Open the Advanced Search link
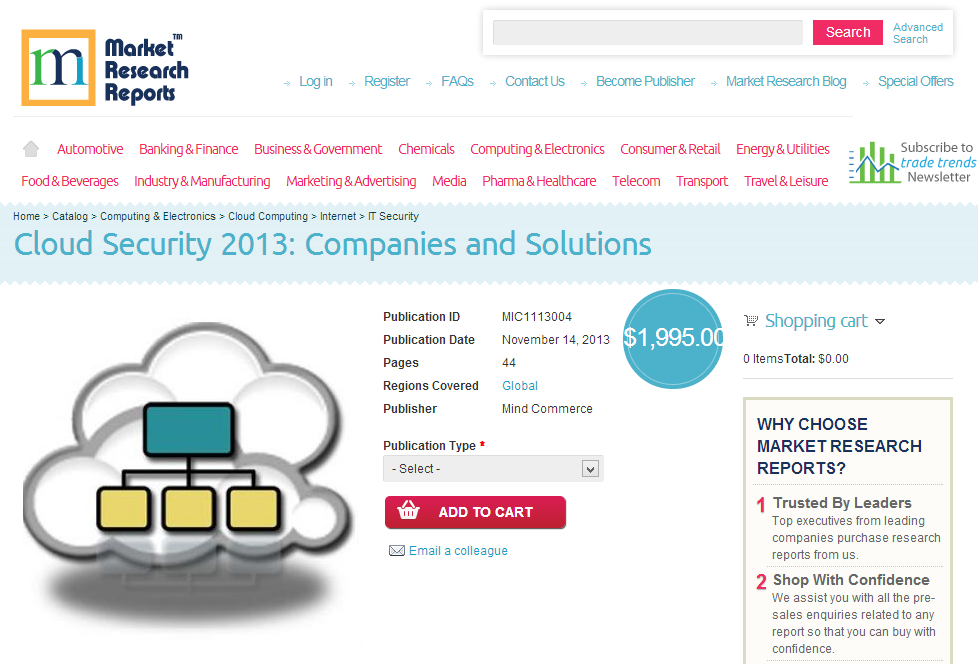Image resolution: width=978 pixels, height=664 pixels. [x=917, y=32]
